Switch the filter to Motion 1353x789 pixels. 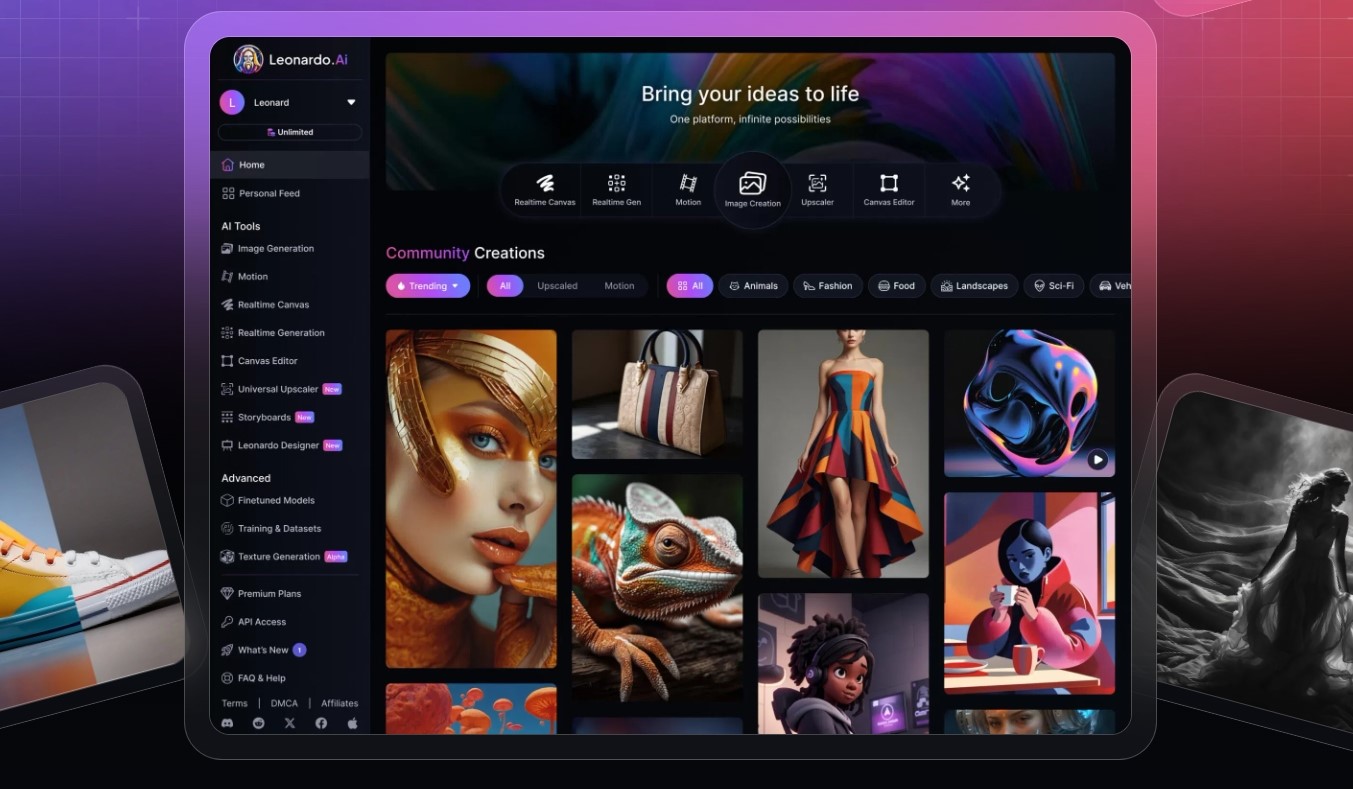click(619, 286)
